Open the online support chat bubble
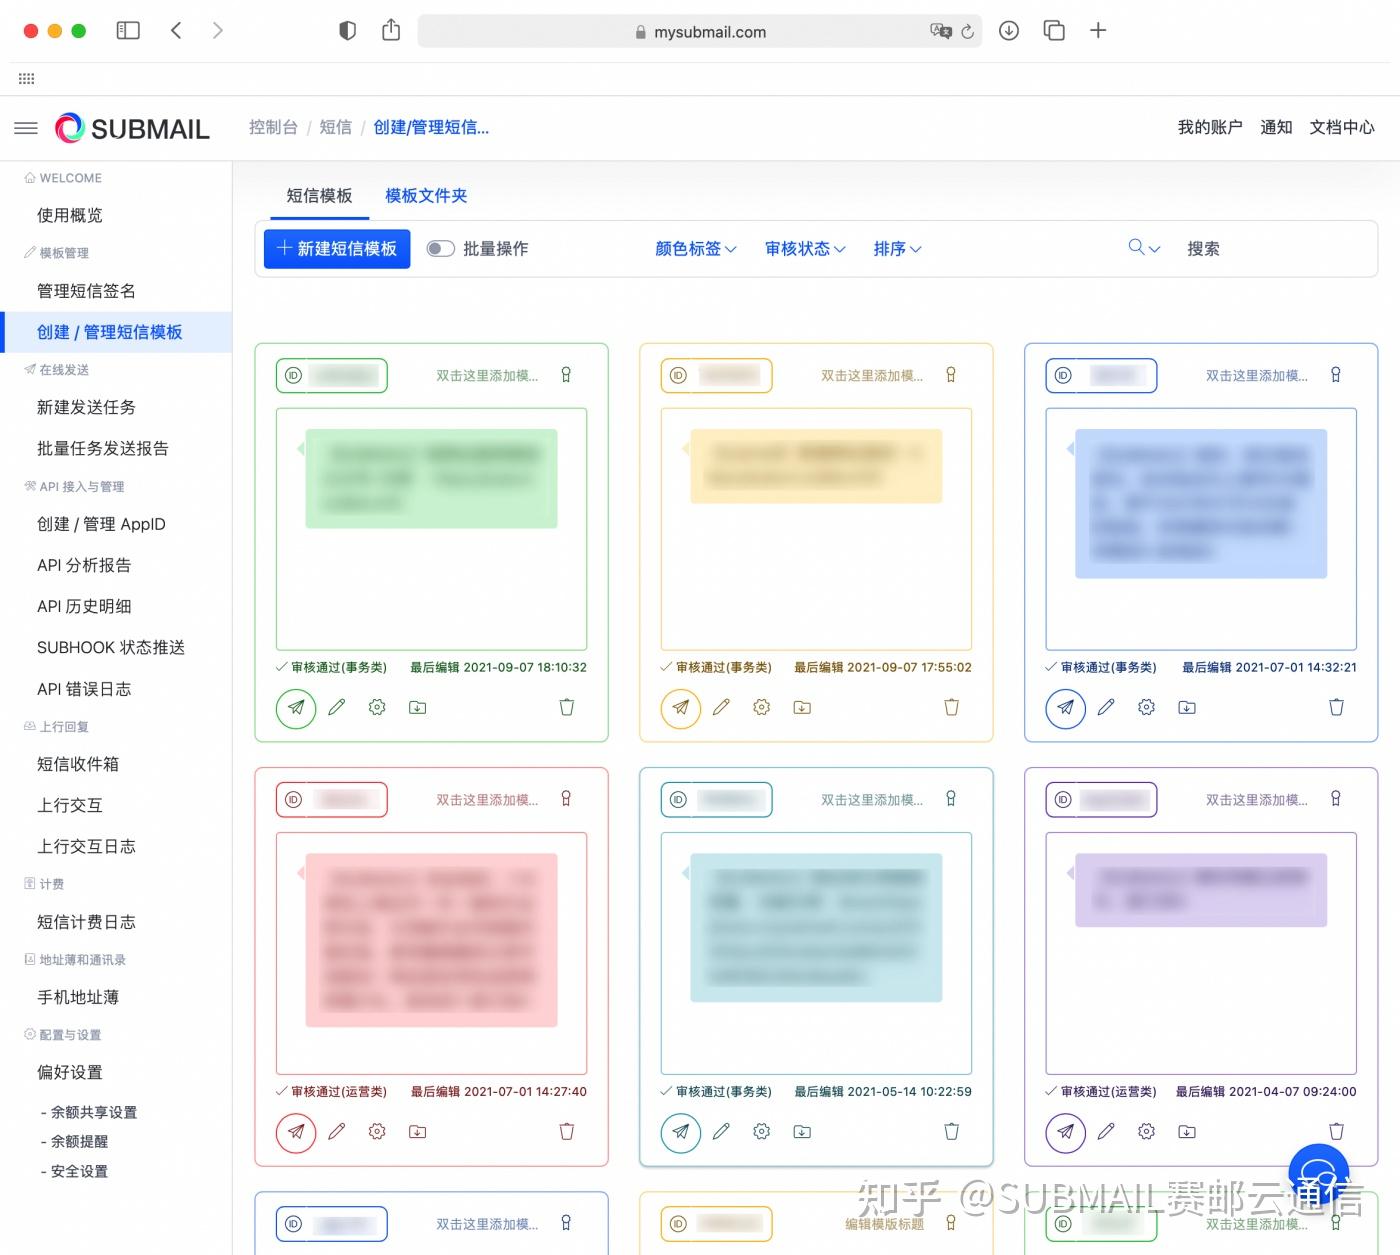 [1319, 1174]
